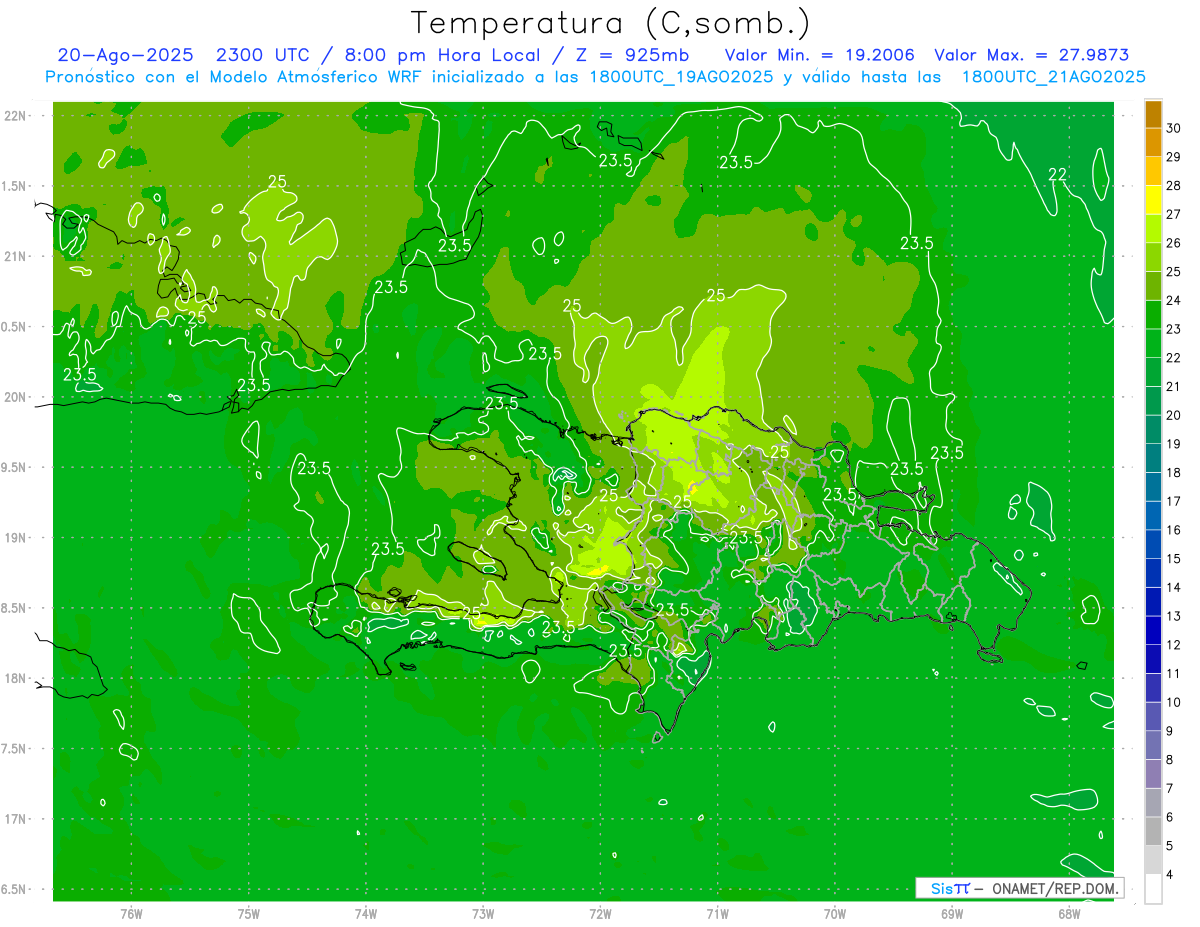
Task: Select the valid-until time "1800UTC_21AGO2025"
Action: point(1053,77)
